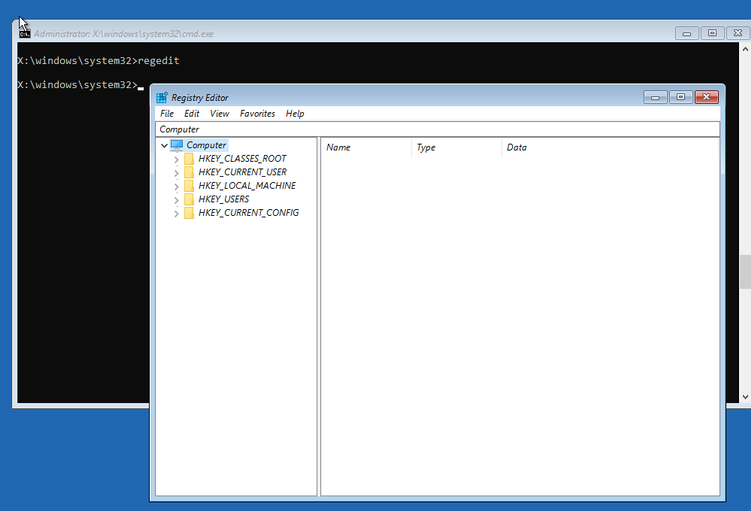
Task: Open the Favorites menu in Registry Editor
Action: pos(257,114)
